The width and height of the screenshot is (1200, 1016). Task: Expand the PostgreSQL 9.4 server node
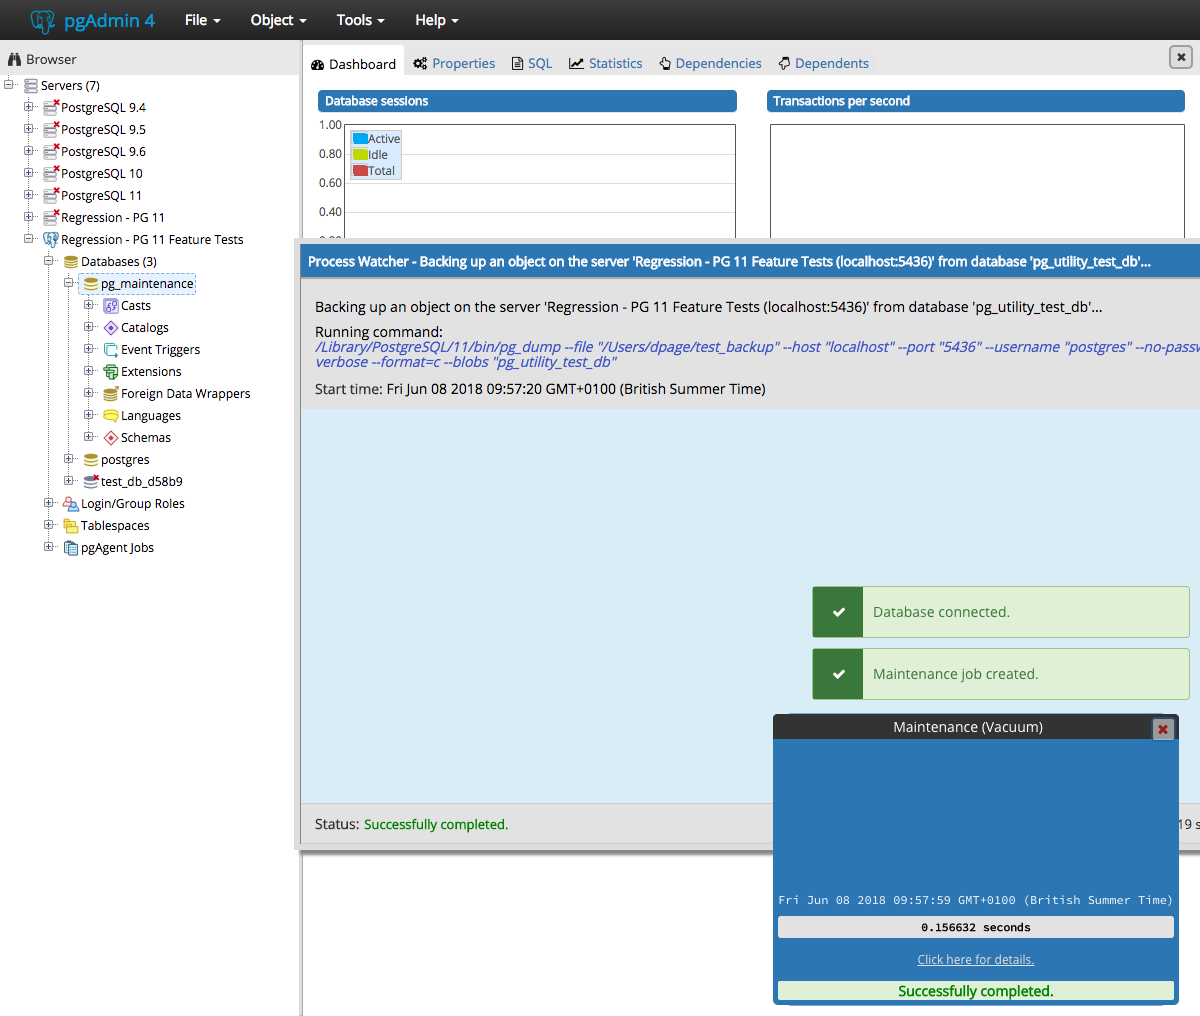[29, 107]
